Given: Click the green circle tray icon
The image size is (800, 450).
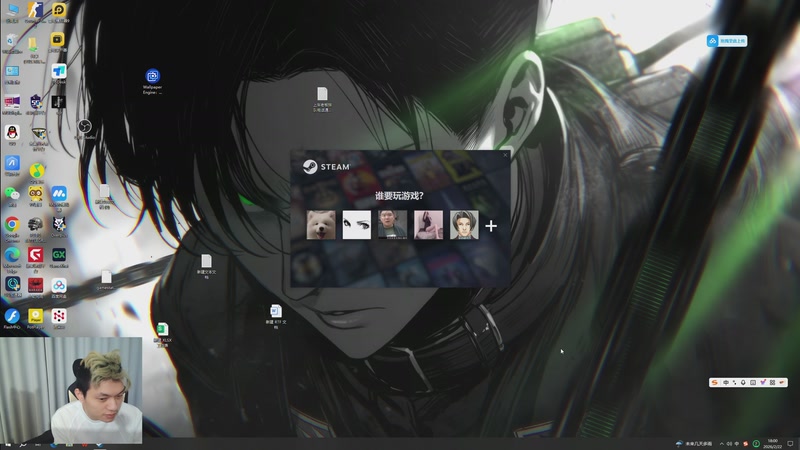Looking at the screenshot, I should pos(756,444).
